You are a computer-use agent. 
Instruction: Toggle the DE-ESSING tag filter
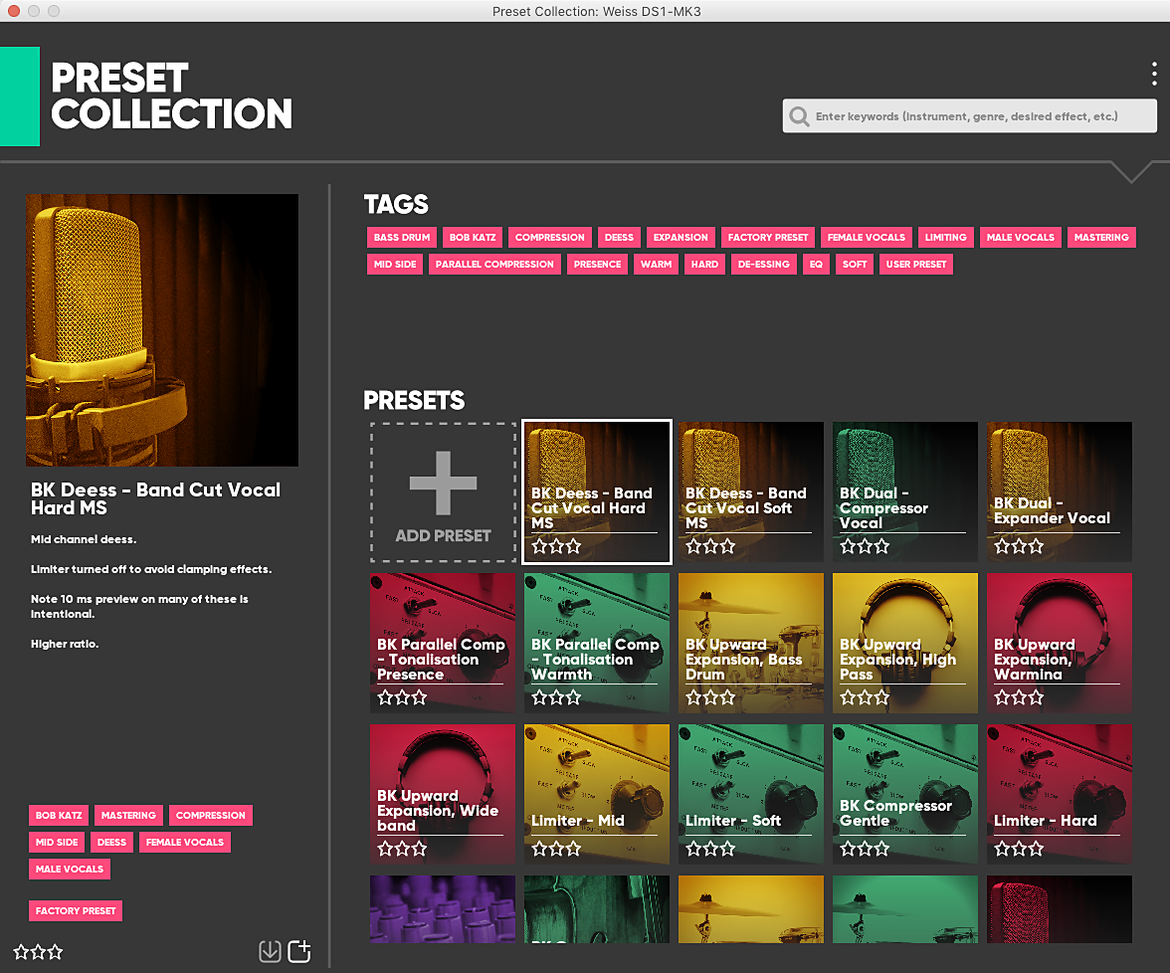[x=763, y=264]
